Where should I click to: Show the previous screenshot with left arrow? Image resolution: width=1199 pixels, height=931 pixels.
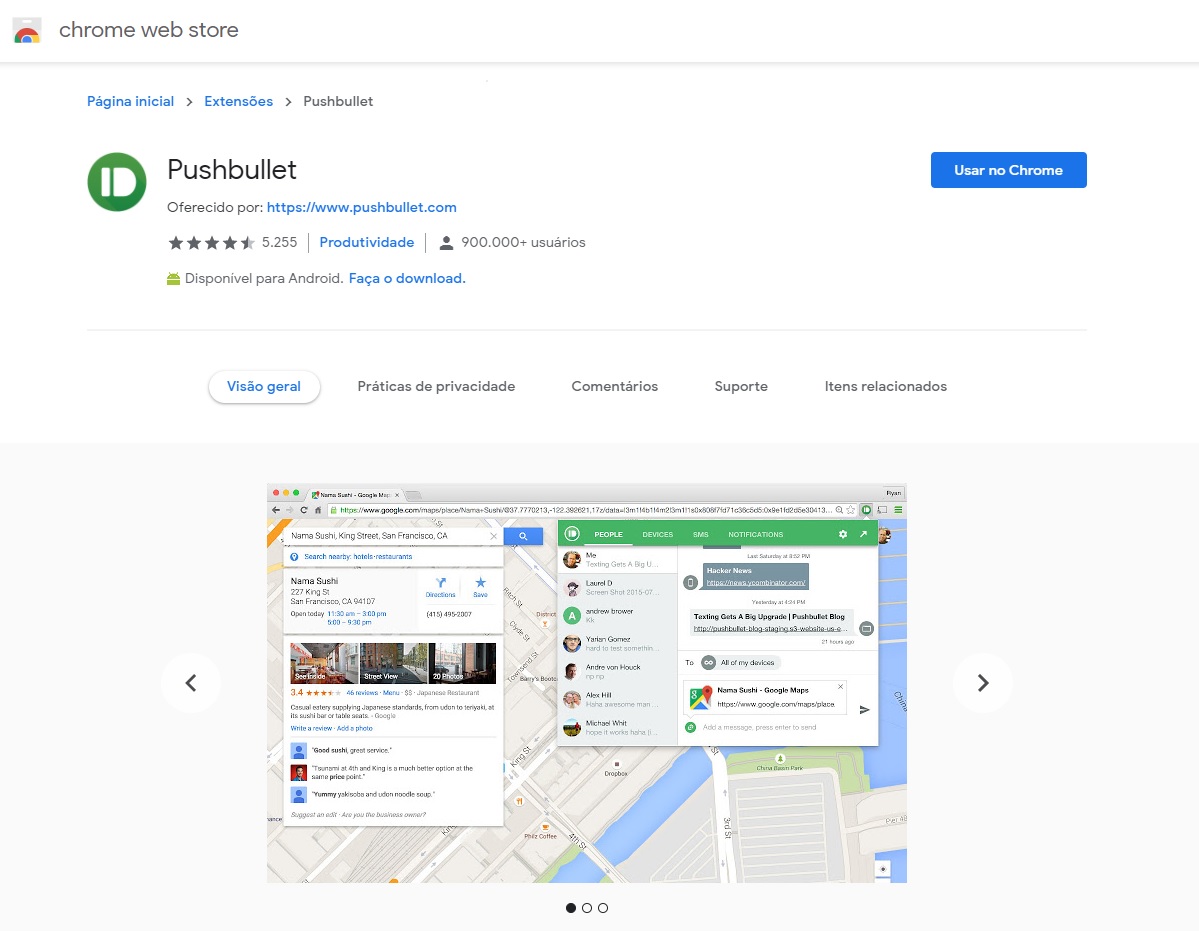[191, 683]
